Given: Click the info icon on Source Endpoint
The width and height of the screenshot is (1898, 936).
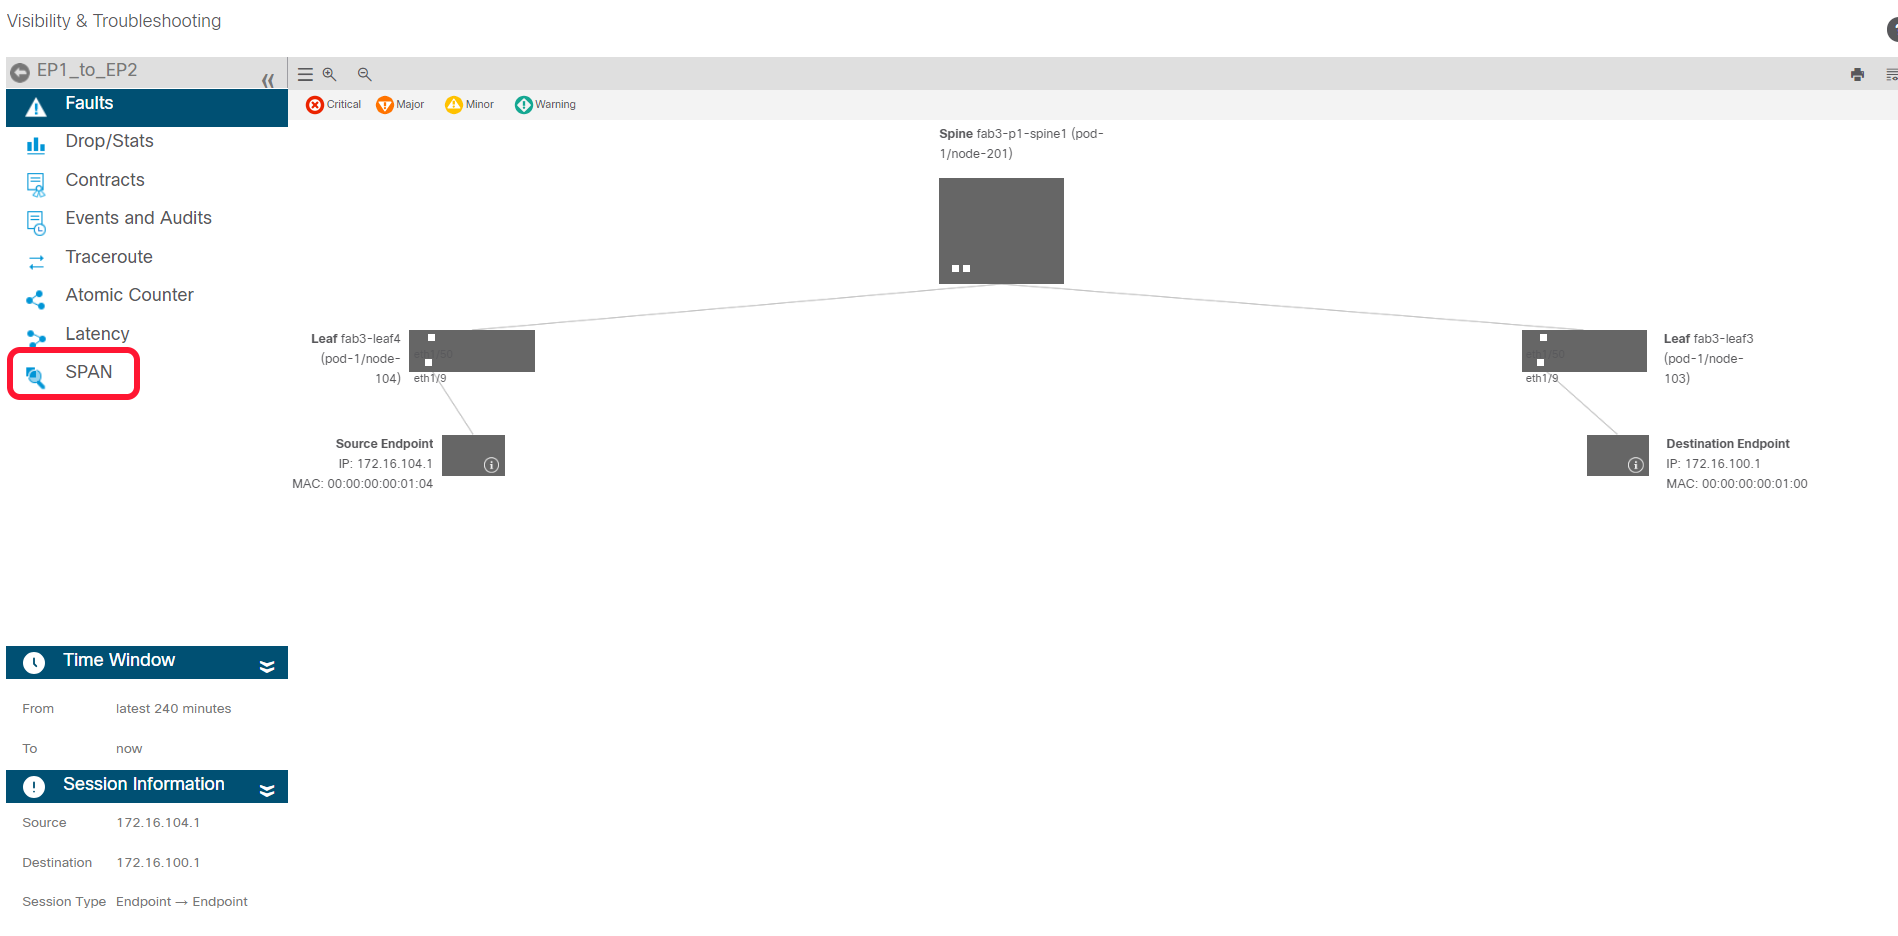Looking at the screenshot, I should tap(491, 465).
